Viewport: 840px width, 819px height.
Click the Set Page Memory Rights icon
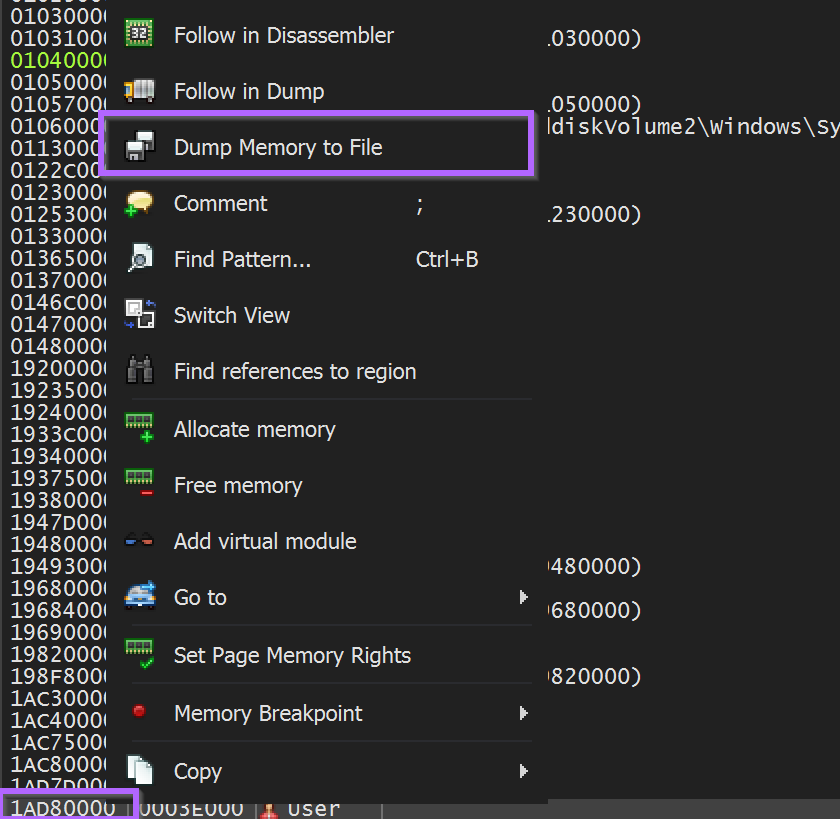[x=139, y=654]
